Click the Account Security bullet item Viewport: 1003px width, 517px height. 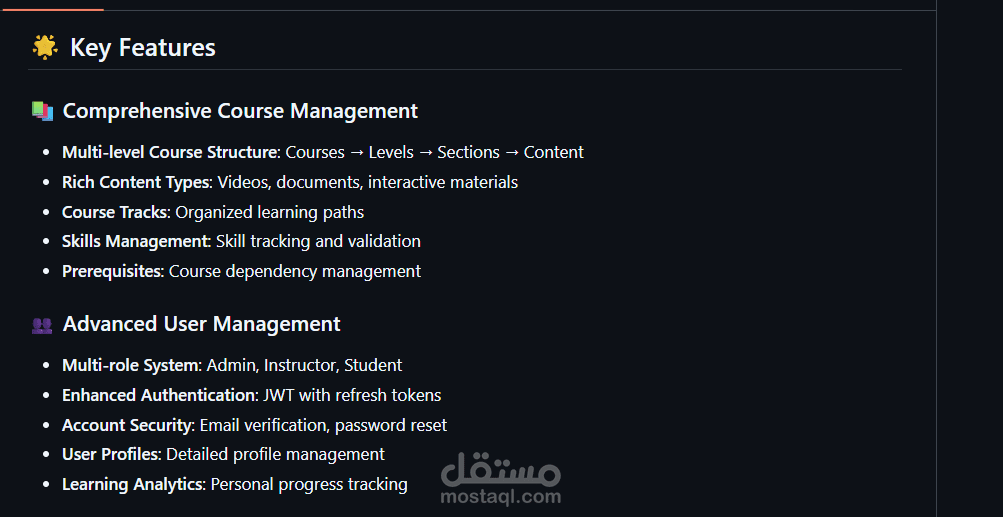(x=255, y=425)
